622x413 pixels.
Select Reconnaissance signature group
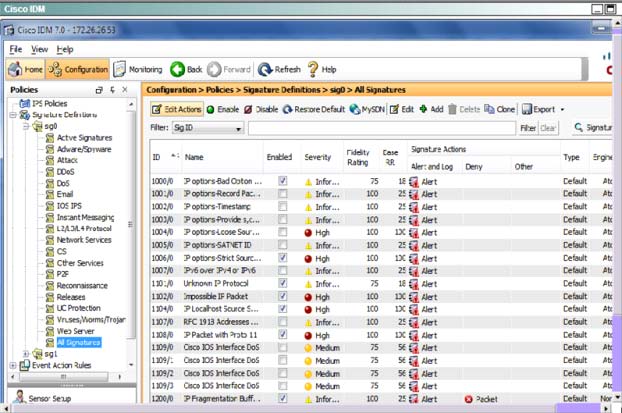coord(82,286)
